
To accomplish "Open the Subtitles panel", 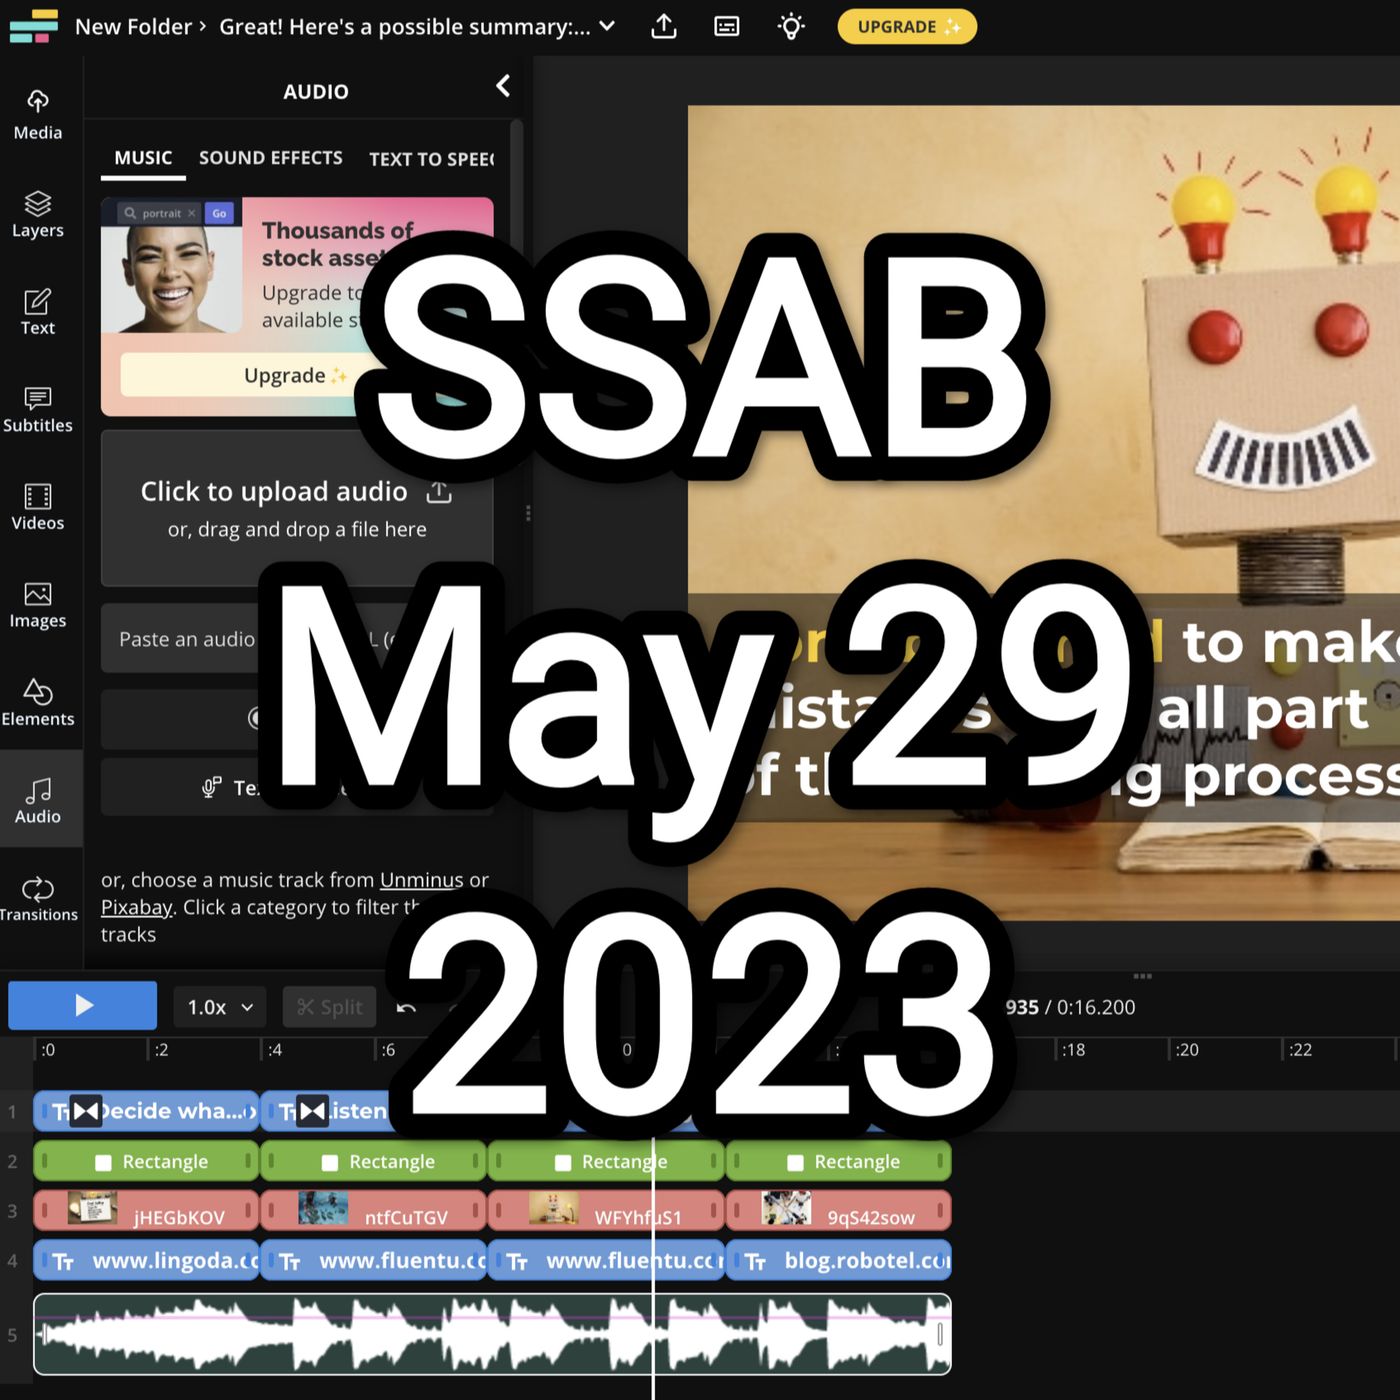I will pos(38,410).
